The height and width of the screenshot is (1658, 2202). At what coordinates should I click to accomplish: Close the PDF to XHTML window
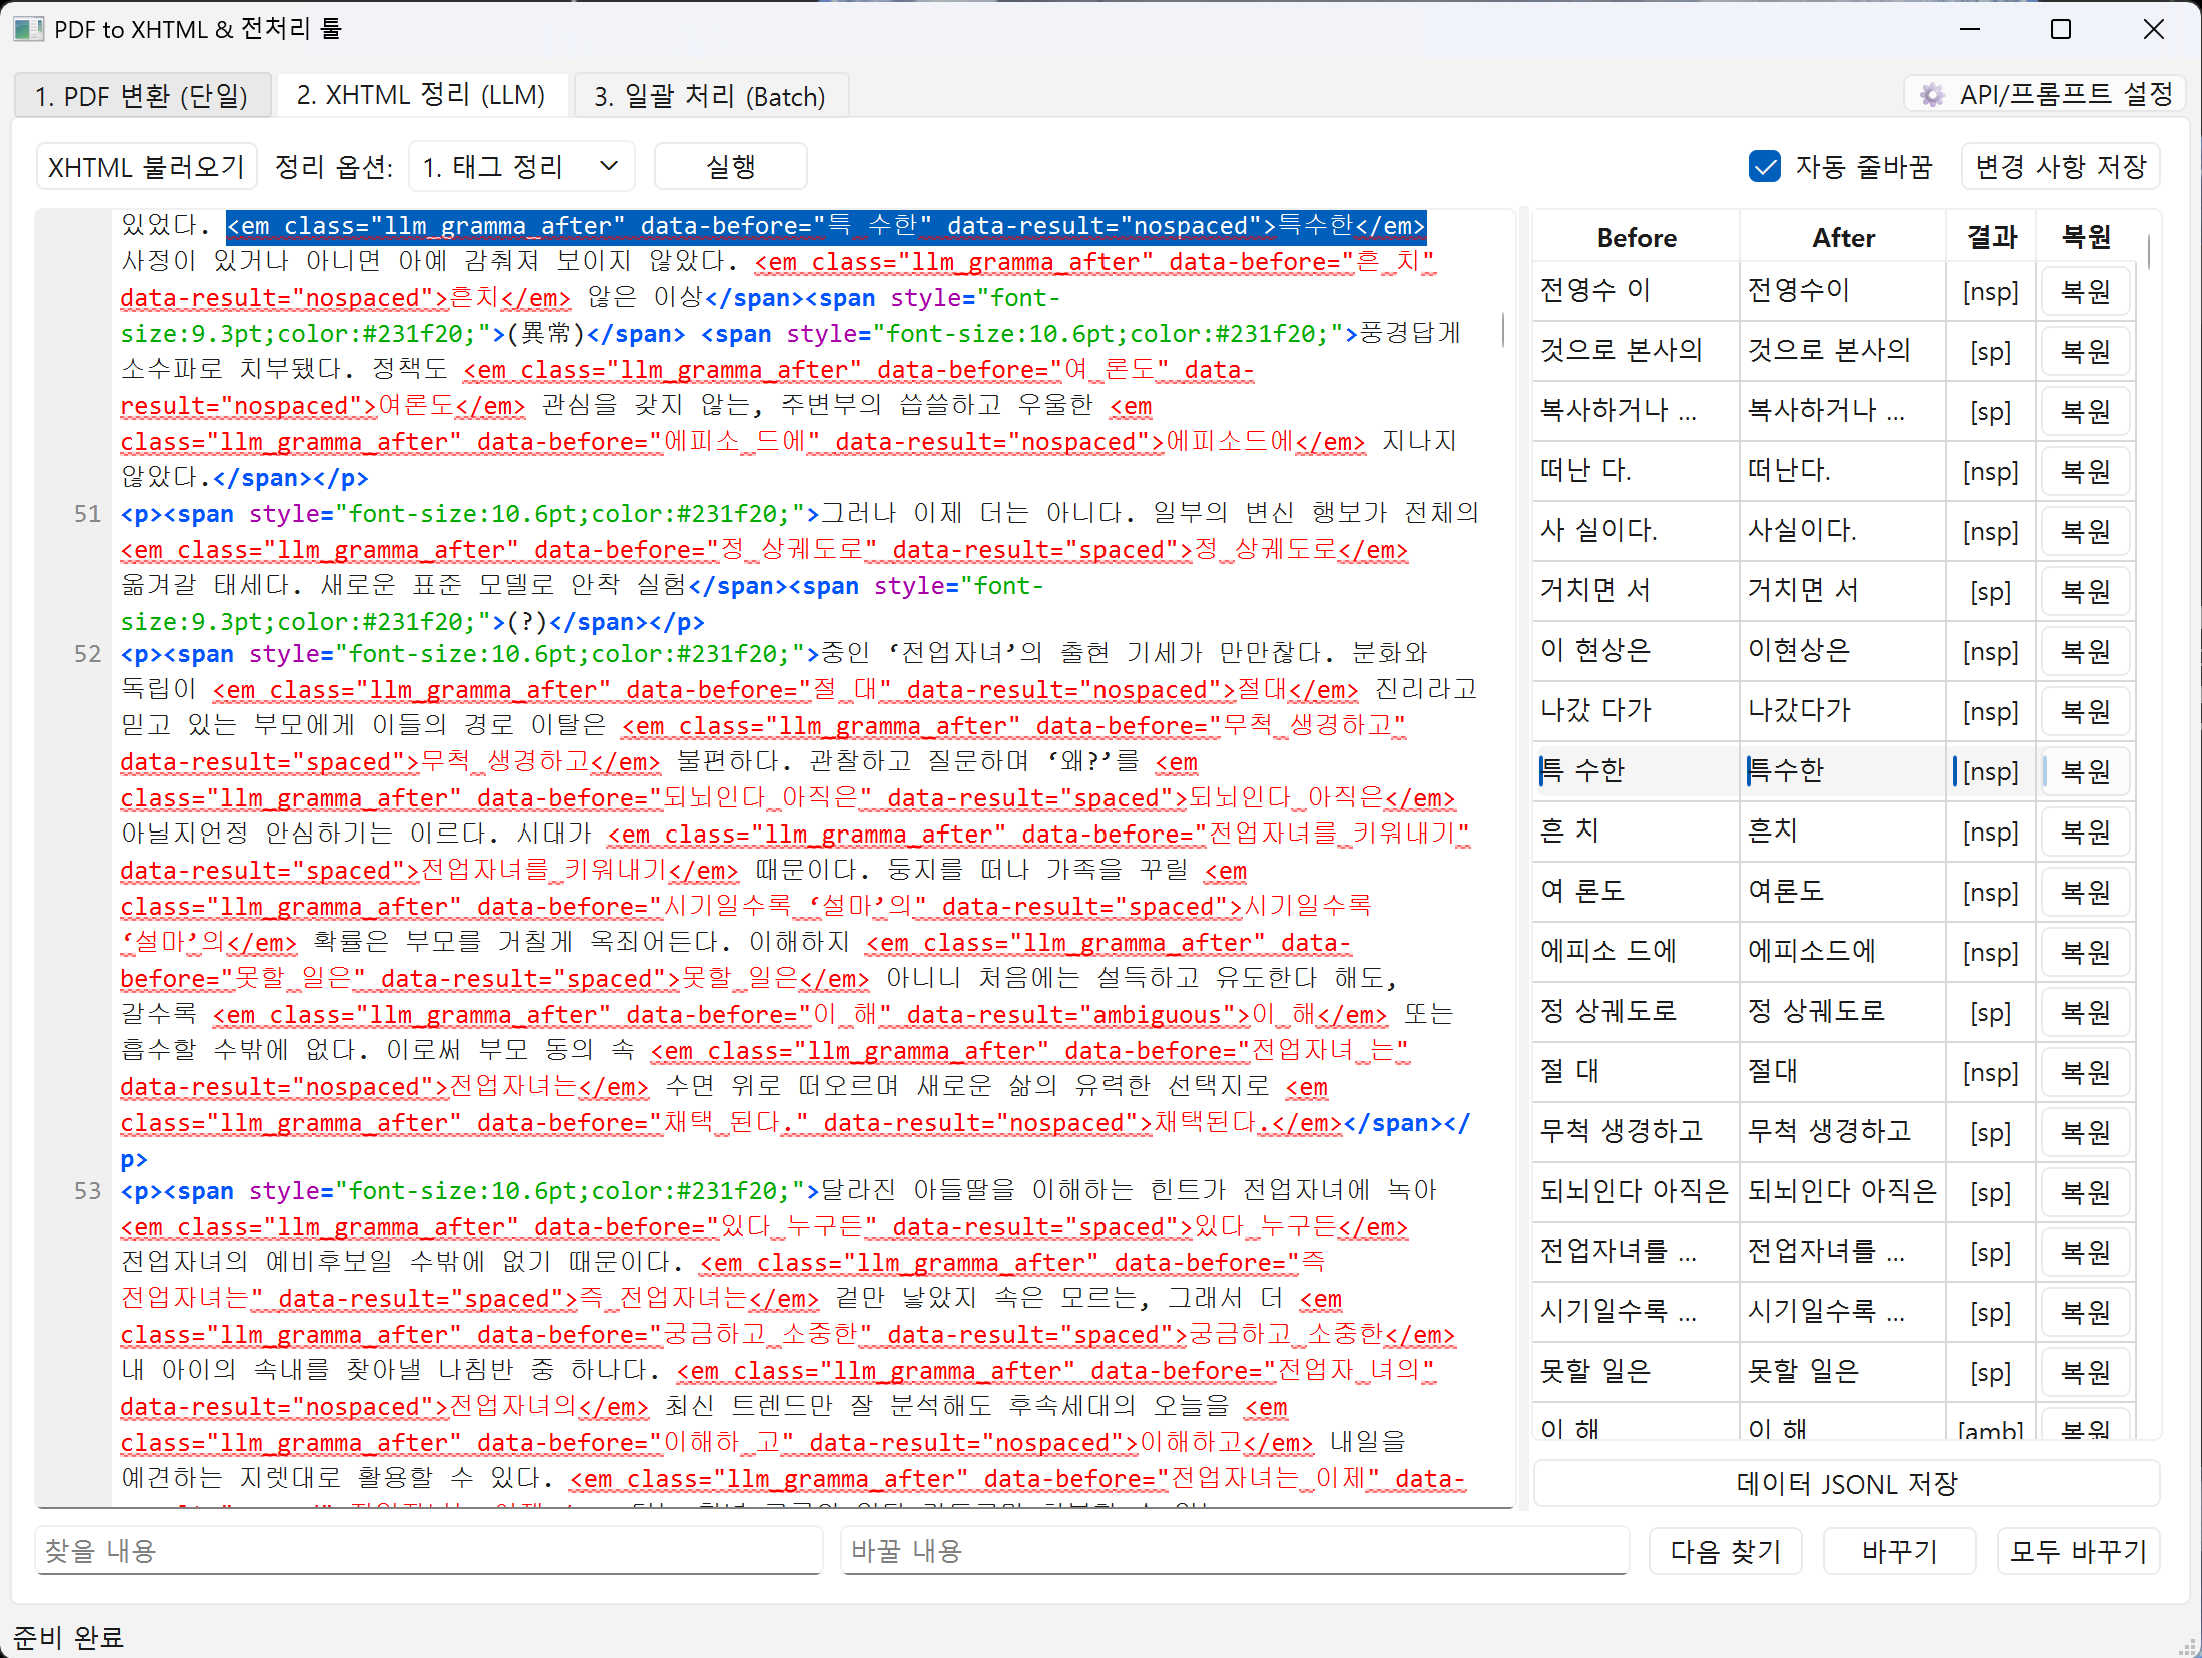2153,29
